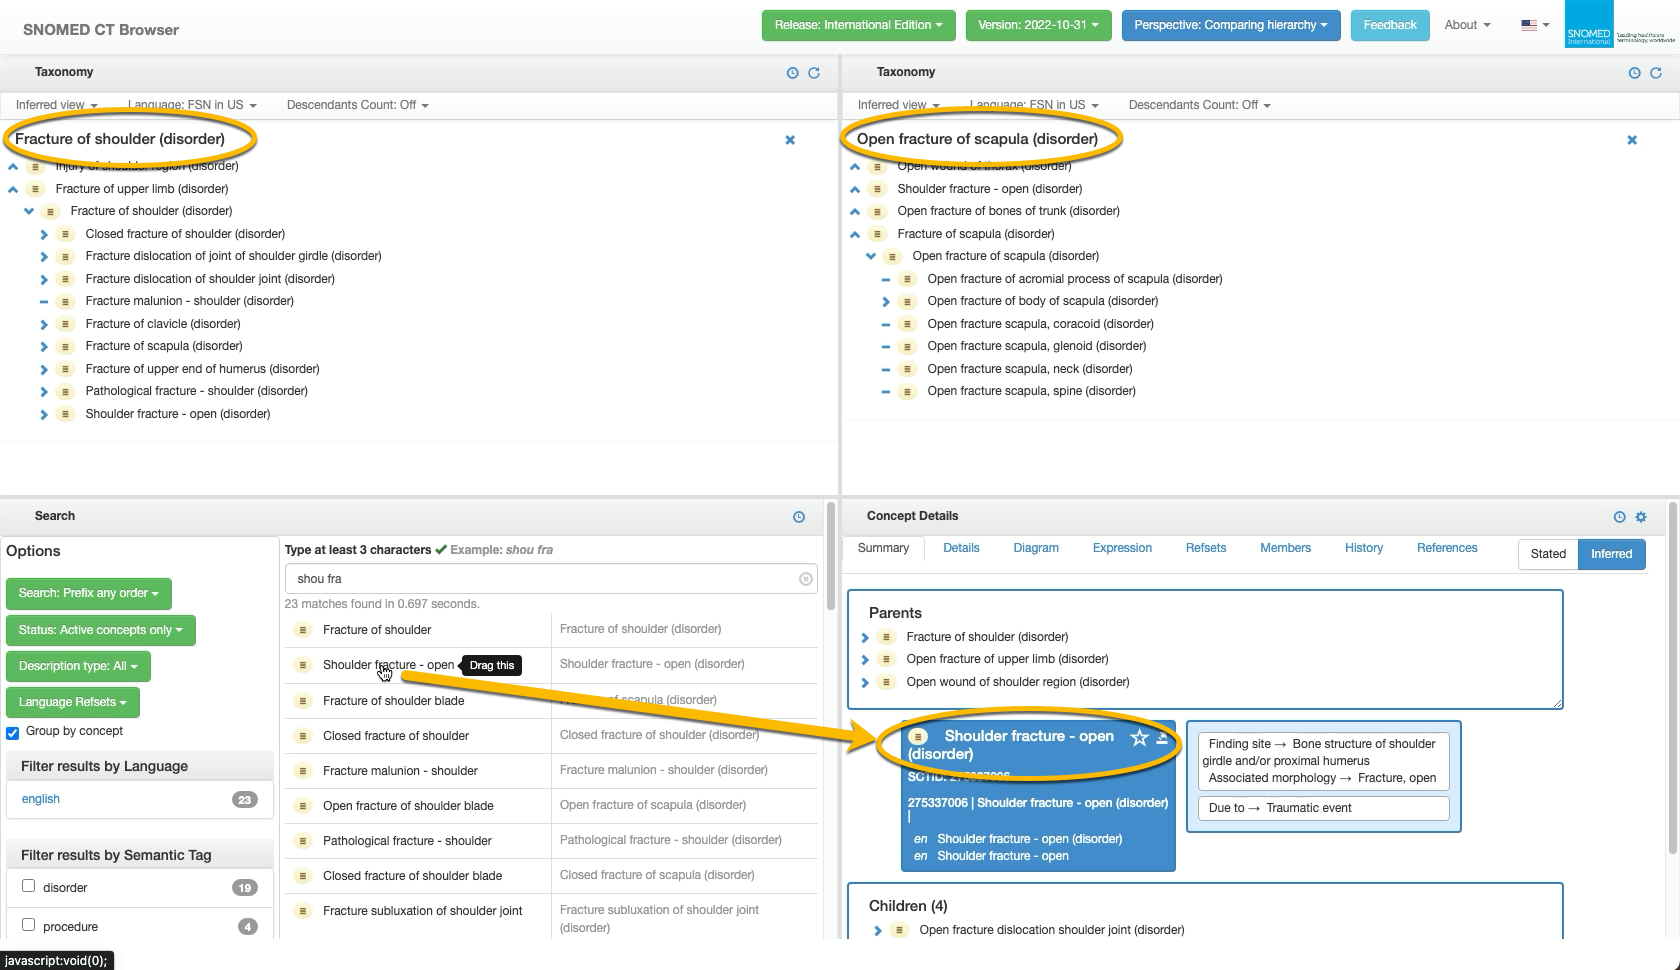Open Perspective: Comparing hierarchy dropdown

click(1231, 25)
